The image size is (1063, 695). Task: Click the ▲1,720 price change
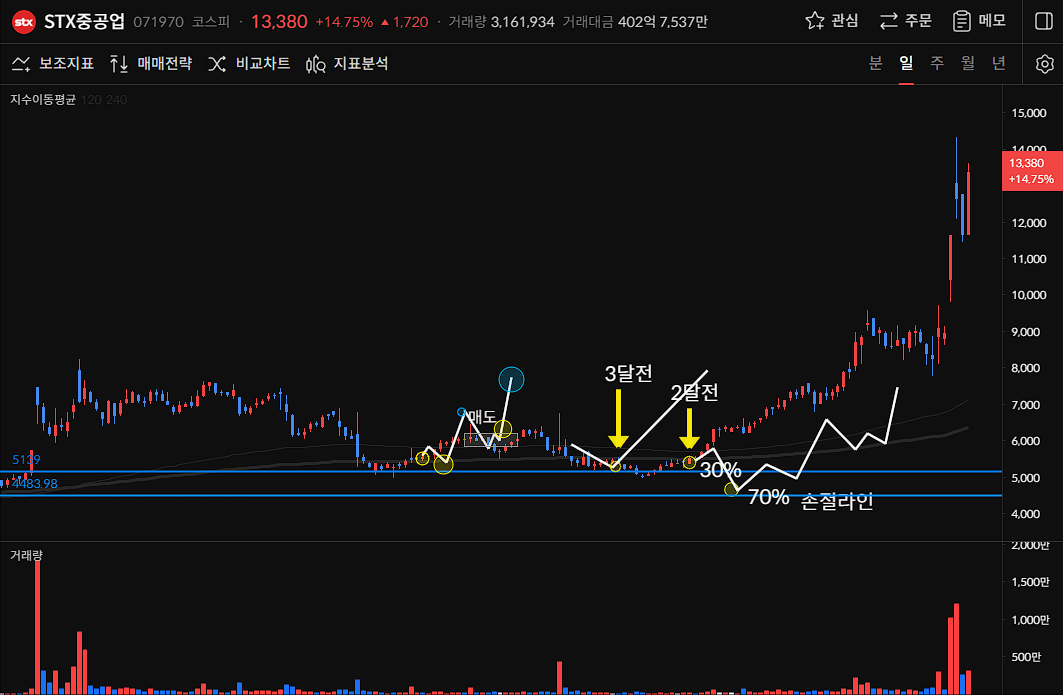pyautogui.click(x=405, y=22)
